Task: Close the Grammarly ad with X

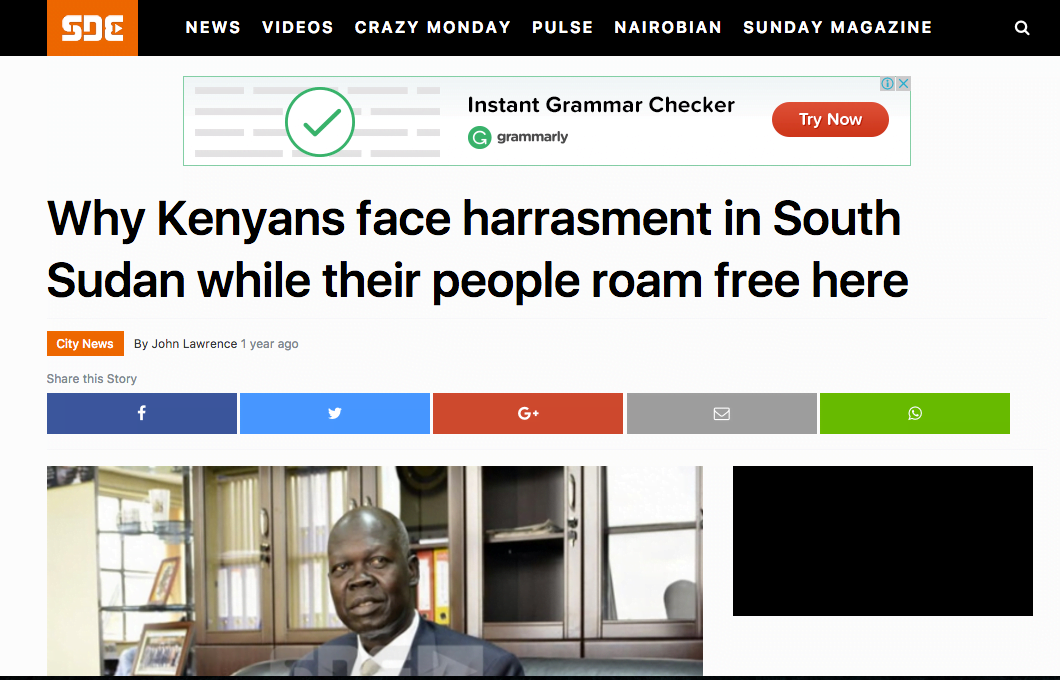Action: (903, 84)
